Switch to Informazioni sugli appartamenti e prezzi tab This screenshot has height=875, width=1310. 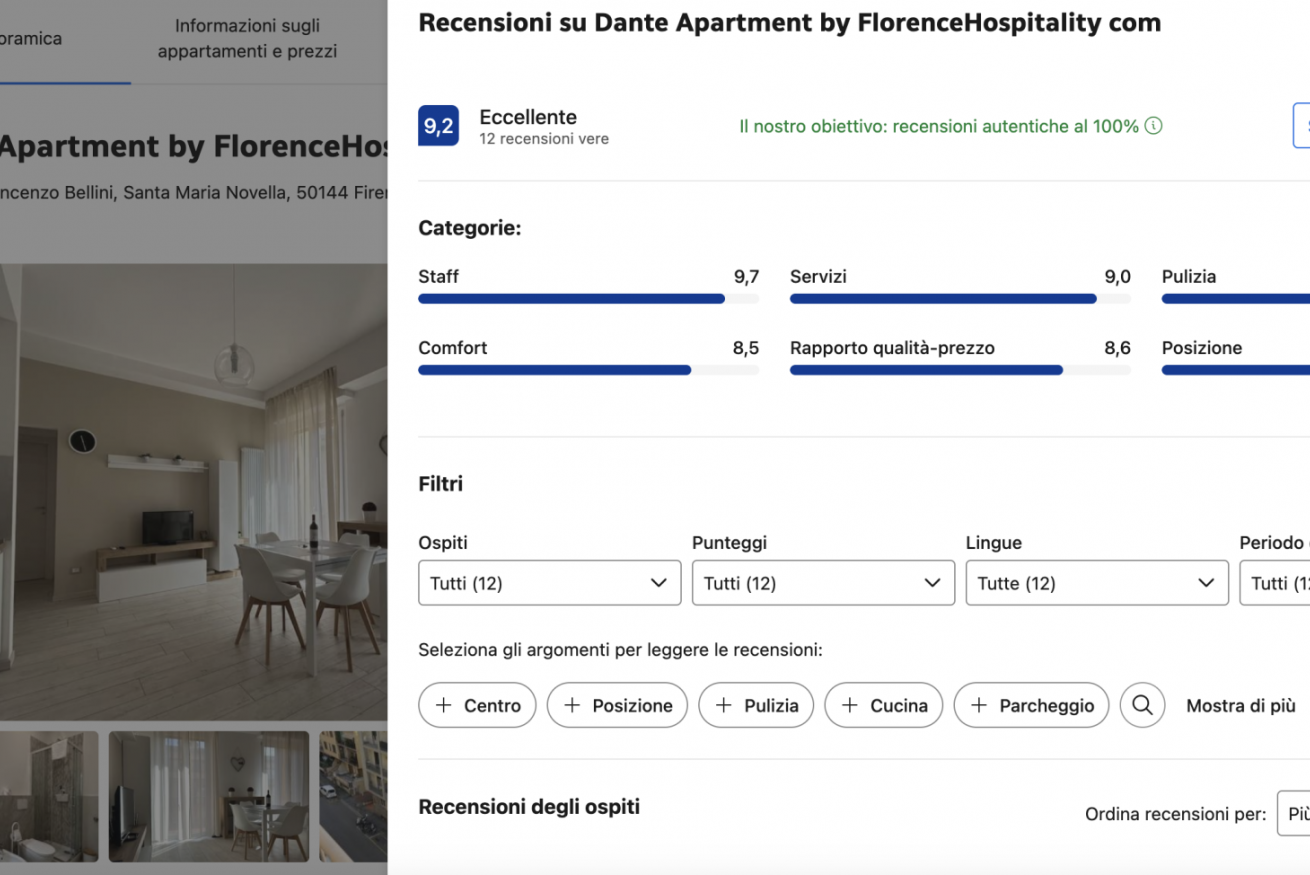(x=247, y=39)
